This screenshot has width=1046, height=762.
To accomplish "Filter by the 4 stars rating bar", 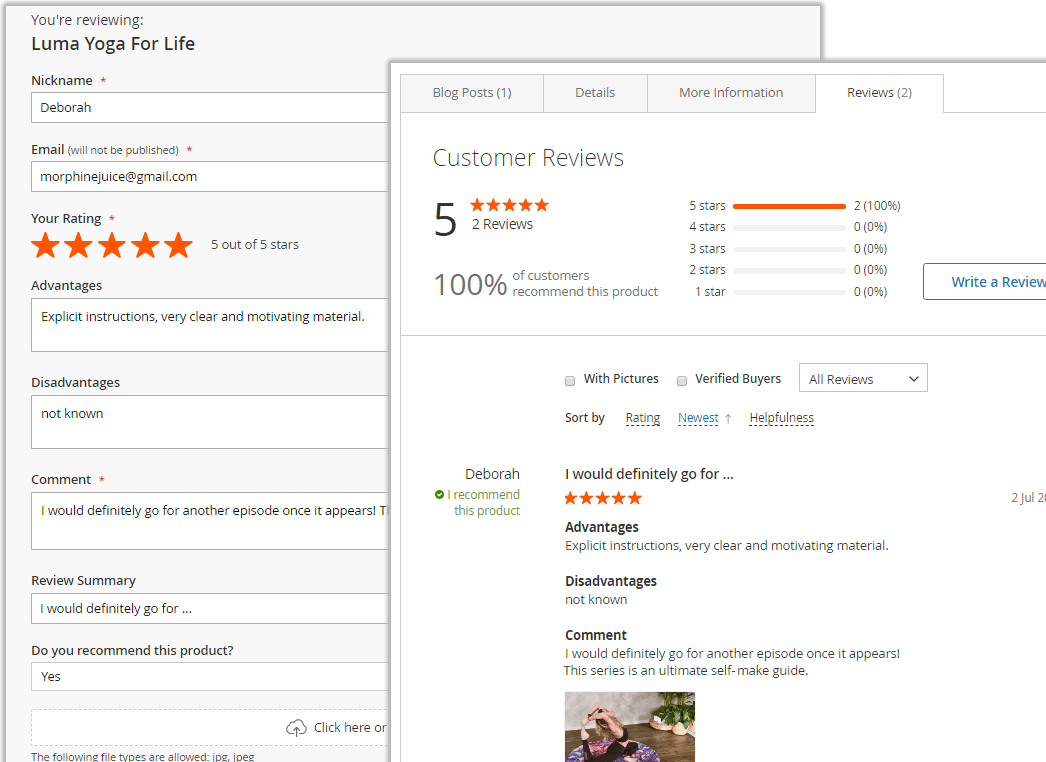I will (789, 228).
